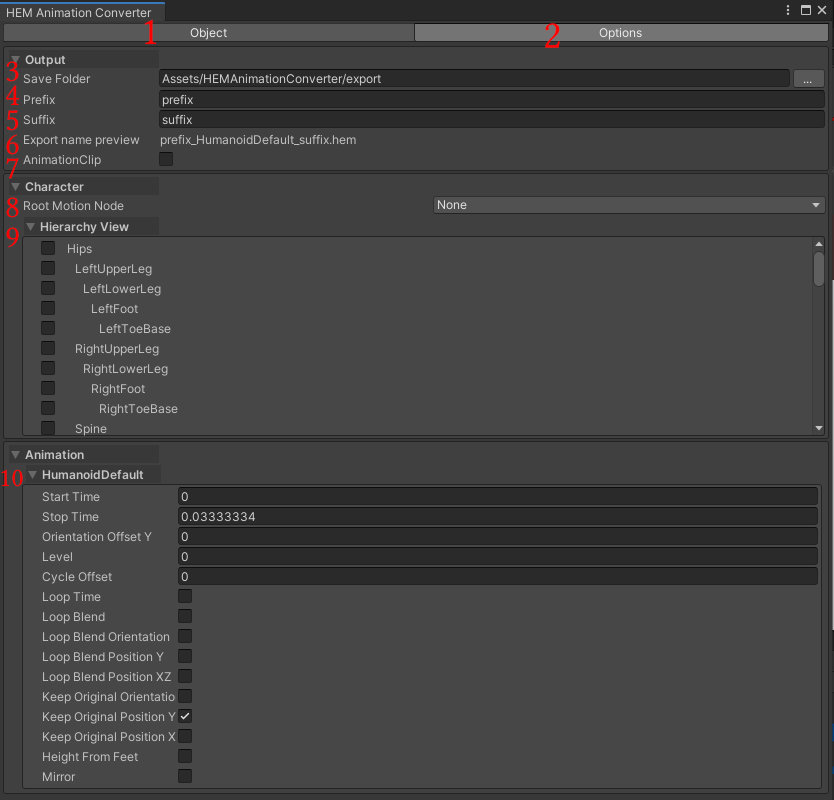This screenshot has height=800, width=834.
Task: Open the window context menu via the kebab icon
Action: pos(787,9)
